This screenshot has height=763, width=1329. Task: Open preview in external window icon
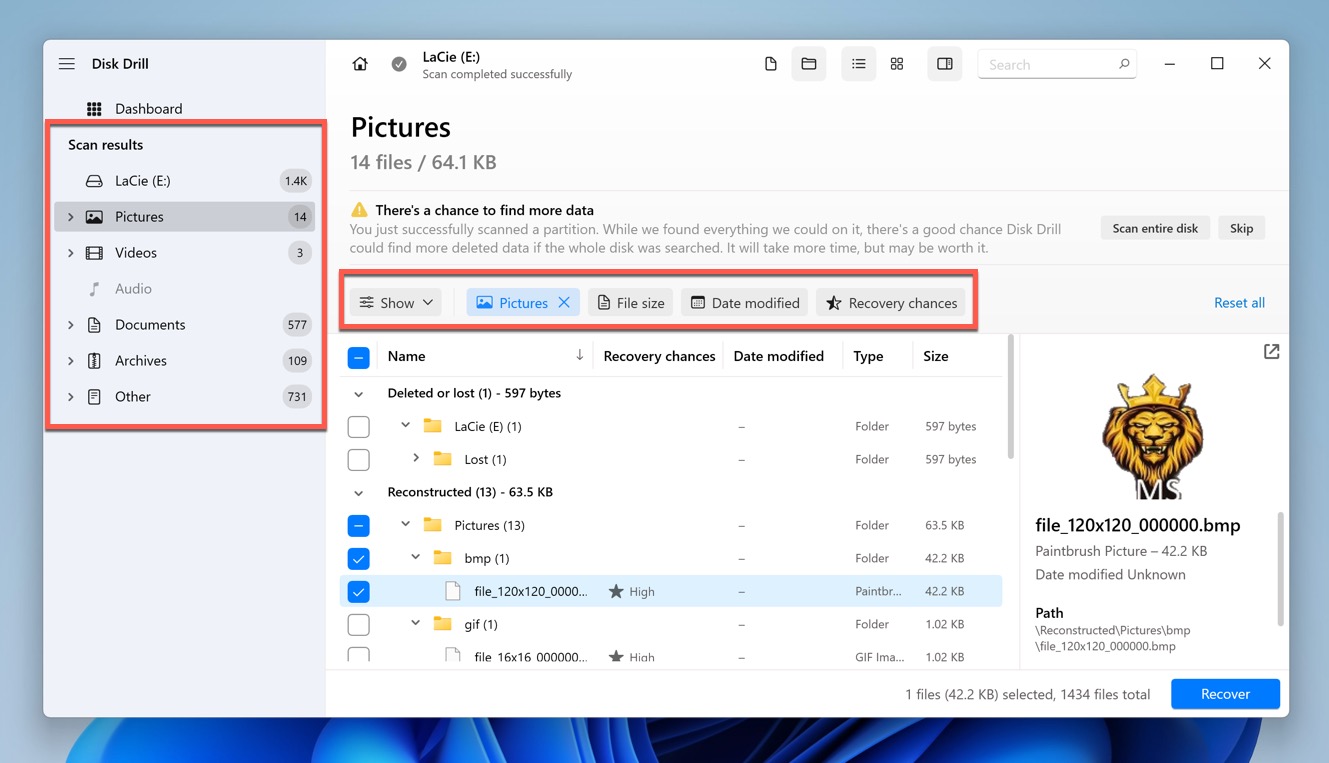1271,352
